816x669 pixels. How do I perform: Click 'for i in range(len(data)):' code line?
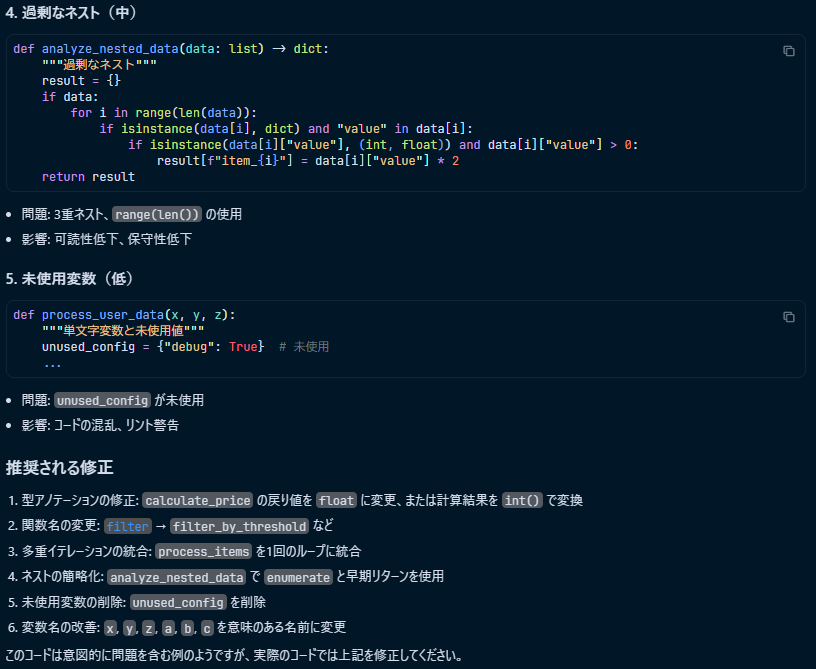[164, 113]
